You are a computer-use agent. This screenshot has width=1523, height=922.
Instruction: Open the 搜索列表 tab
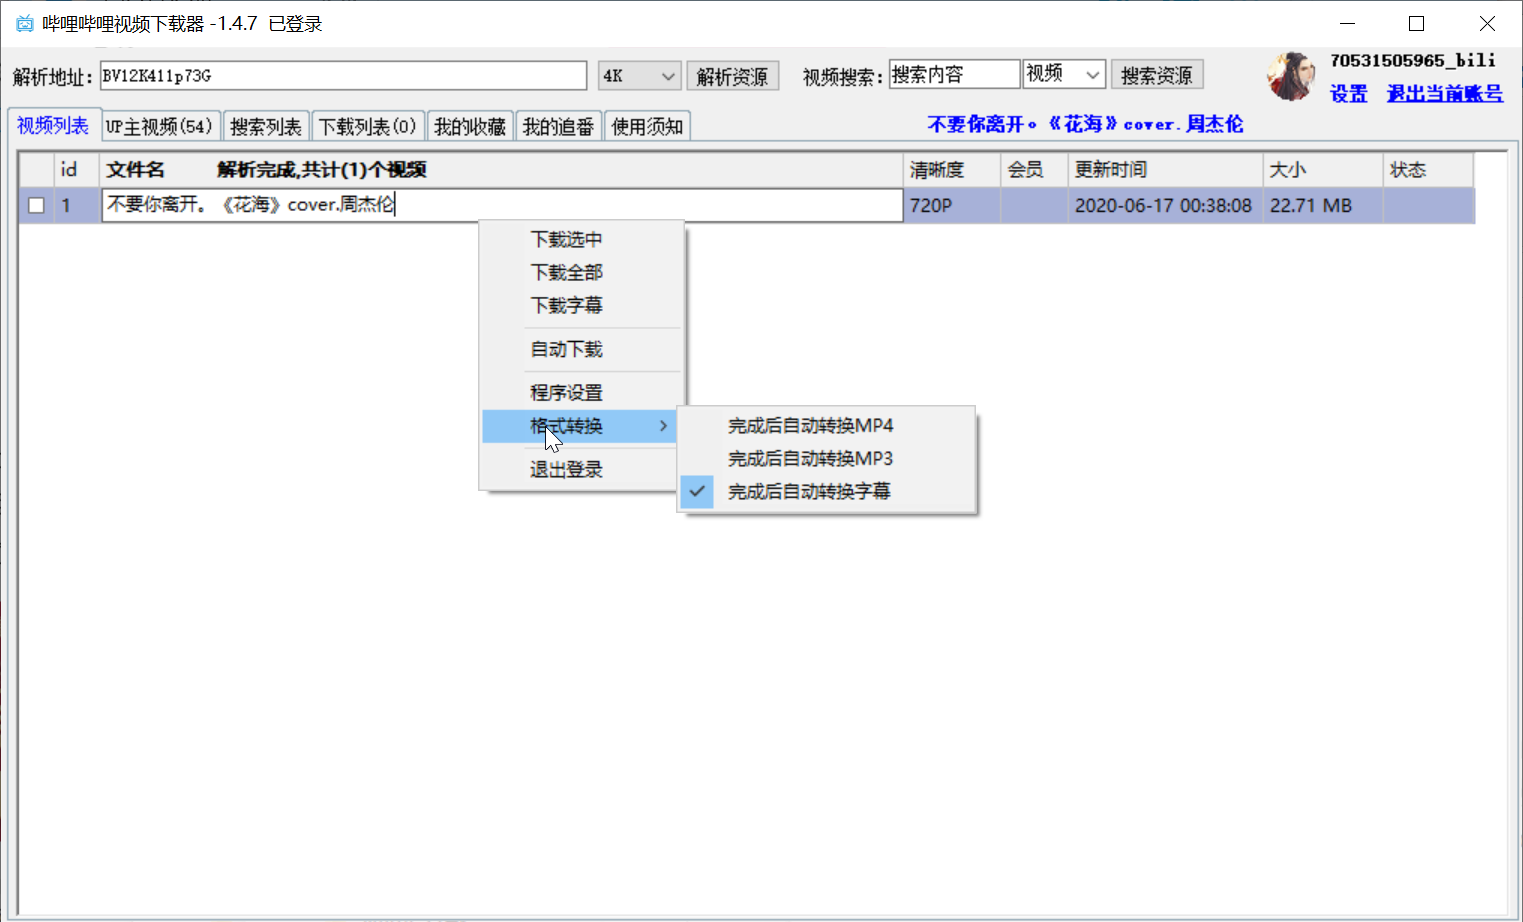coord(266,127)
